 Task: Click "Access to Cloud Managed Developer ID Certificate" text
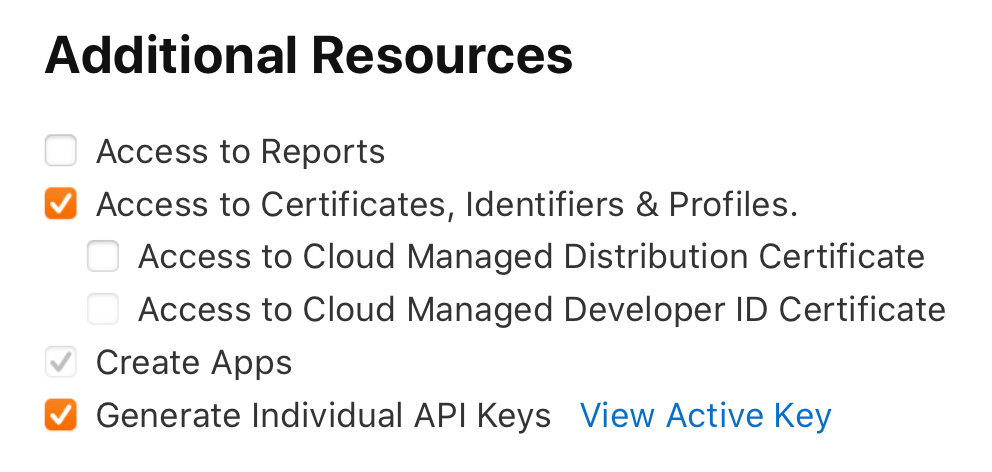point(541,309)
